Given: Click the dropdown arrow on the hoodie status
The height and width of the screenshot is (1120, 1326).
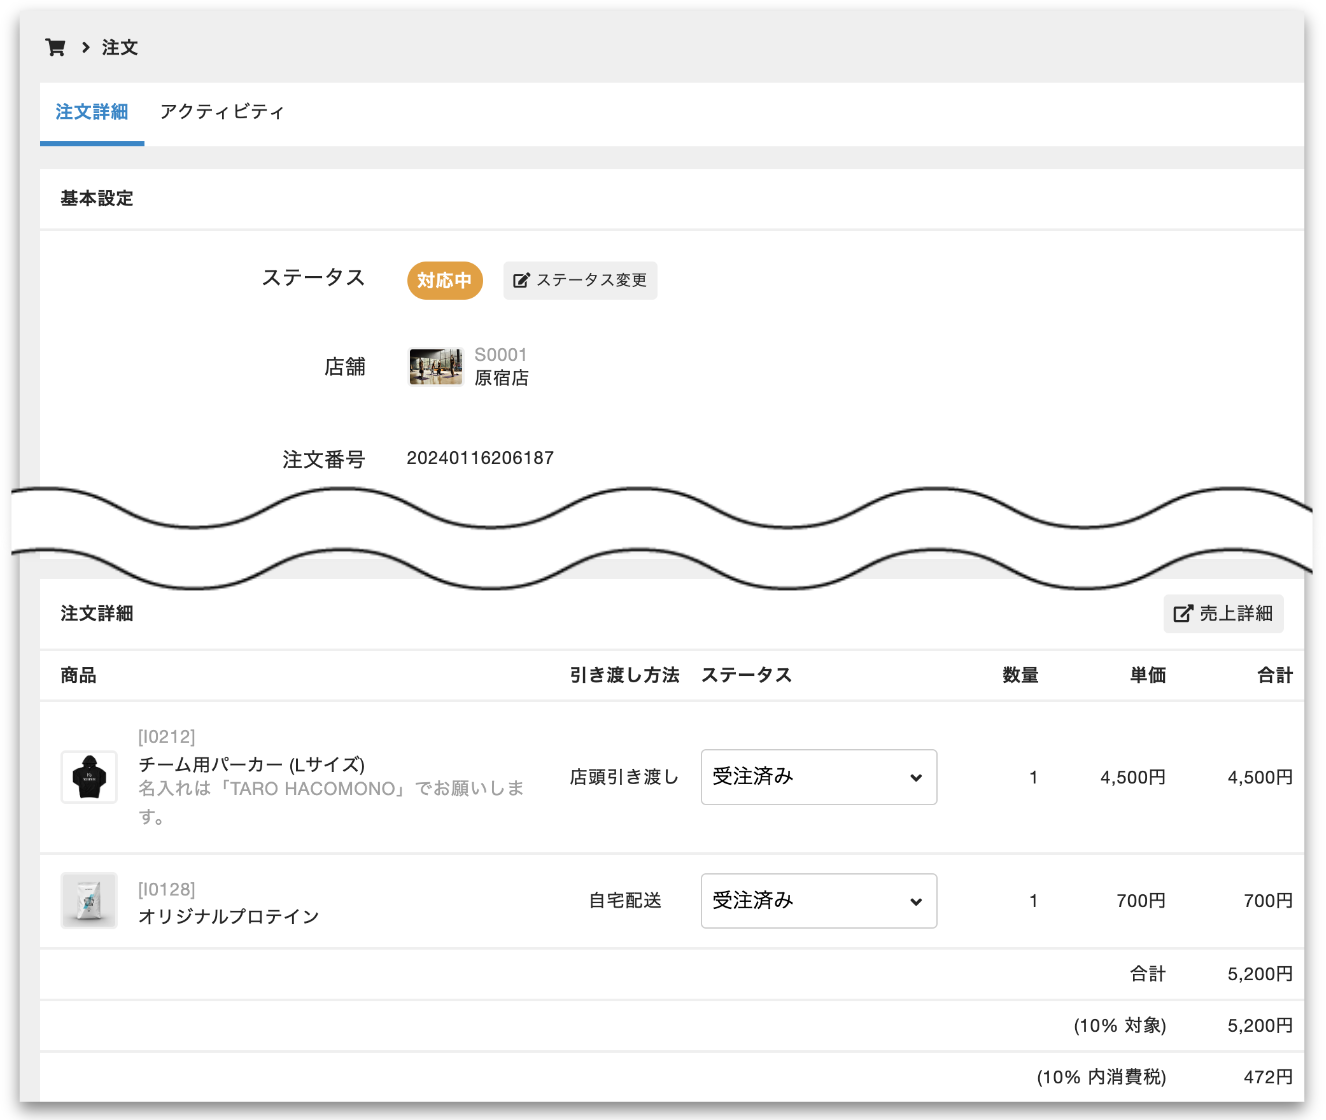Looking at the screenshot, I should tap(915, 778).
